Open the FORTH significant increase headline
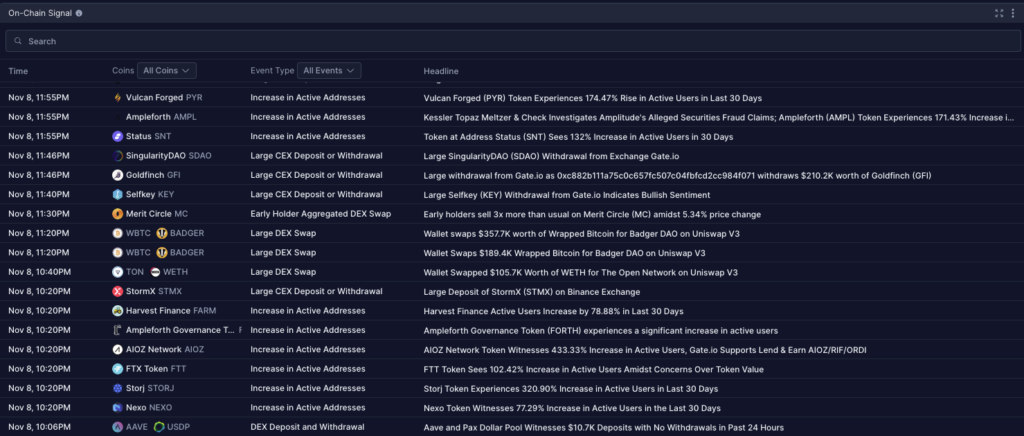The image size is (1024, 436). 600,330
